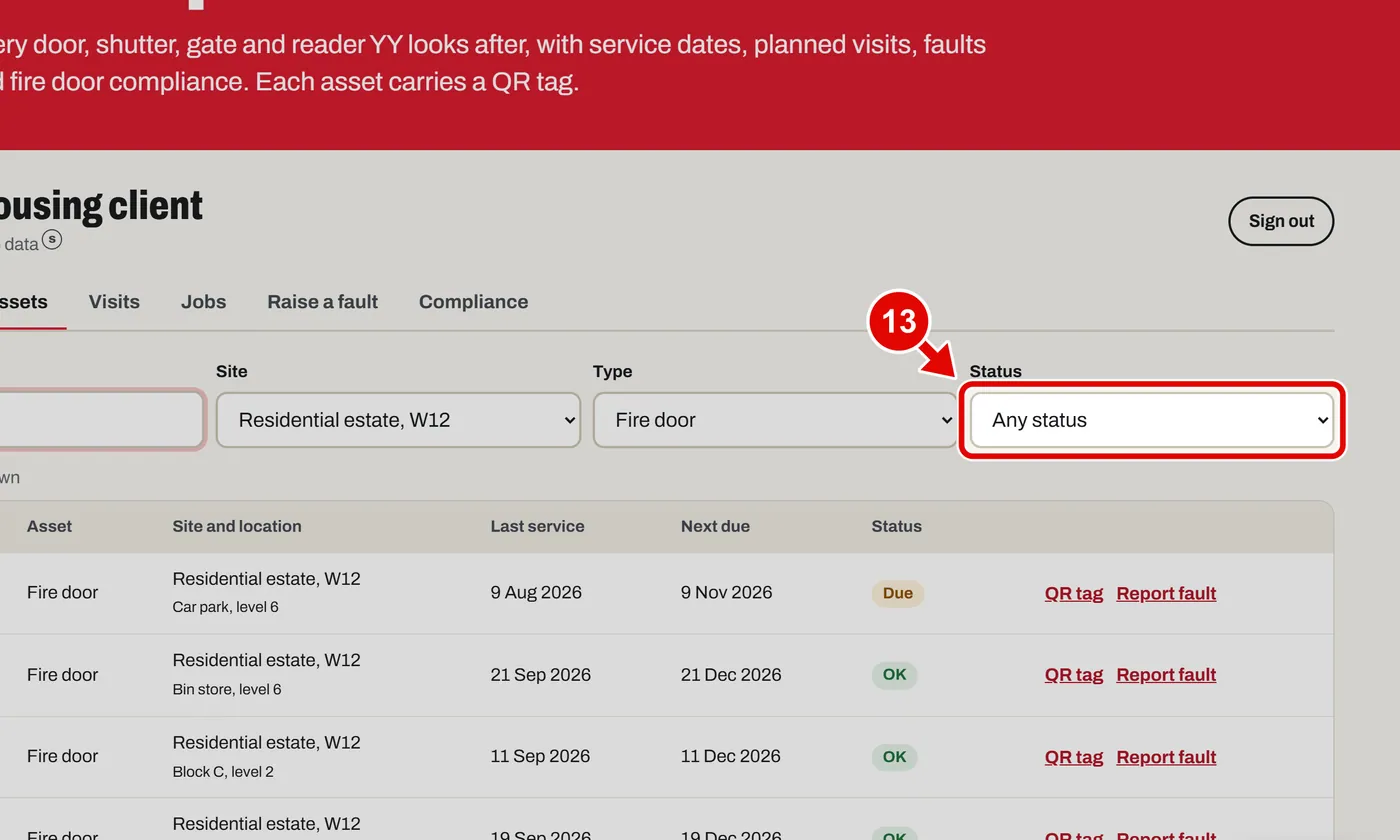The image size is (1400, 840).
Task: Click the Site and location column header
Action: [x=237, y=526]
